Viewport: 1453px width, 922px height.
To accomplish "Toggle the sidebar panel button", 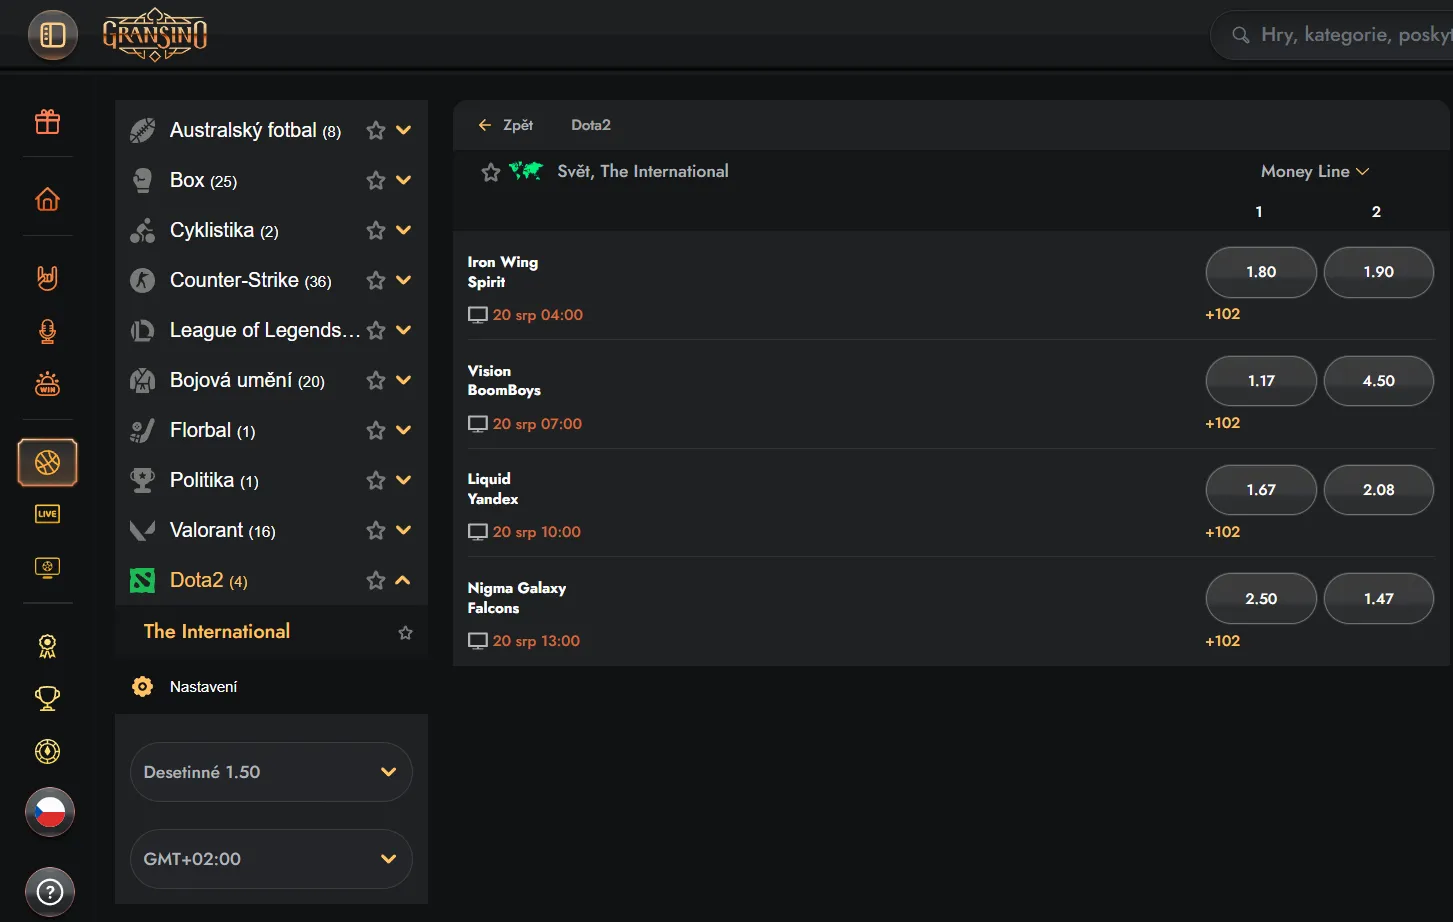I will point(53,35).
